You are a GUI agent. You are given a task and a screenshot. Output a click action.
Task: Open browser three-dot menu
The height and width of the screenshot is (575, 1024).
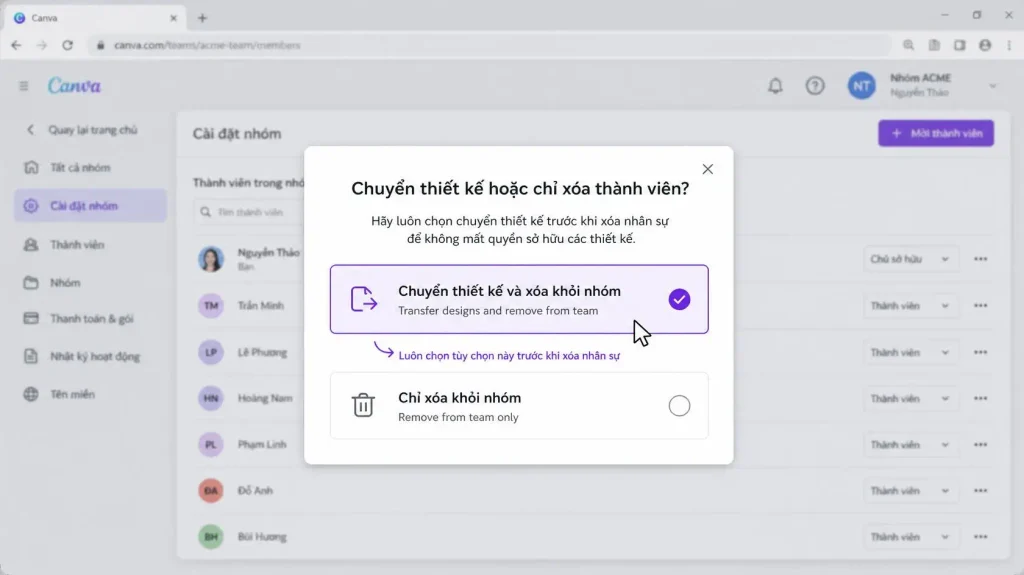pyautogui.click(x=1010, y=45)
